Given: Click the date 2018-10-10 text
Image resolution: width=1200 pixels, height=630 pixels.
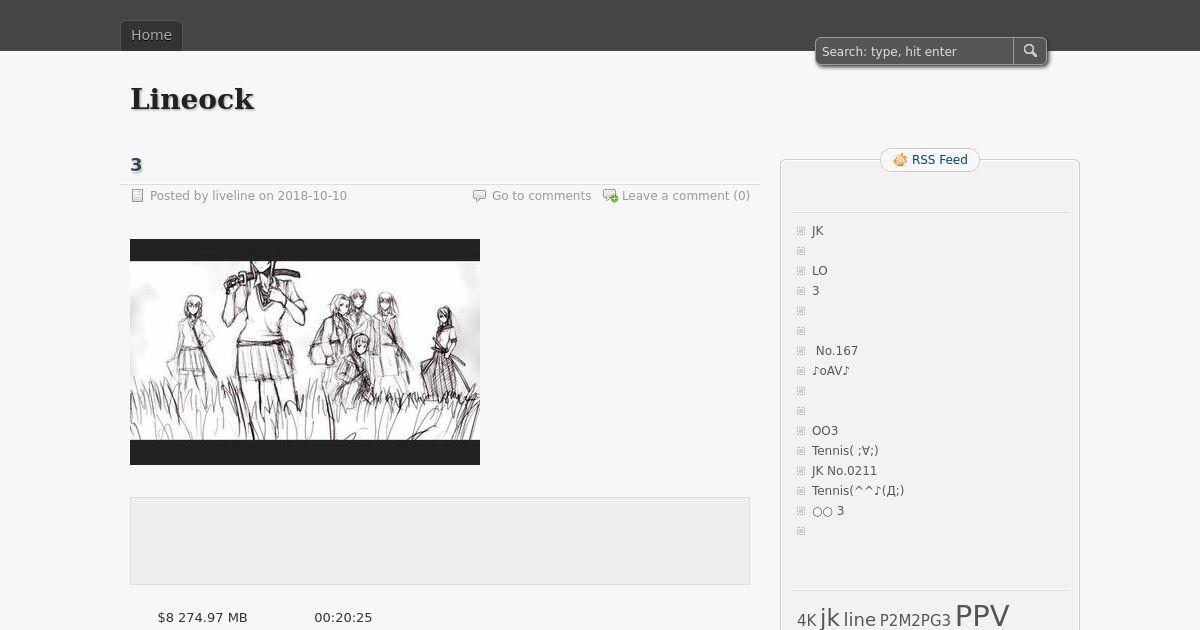Looking at the screenshot, I should click(312, 196).
